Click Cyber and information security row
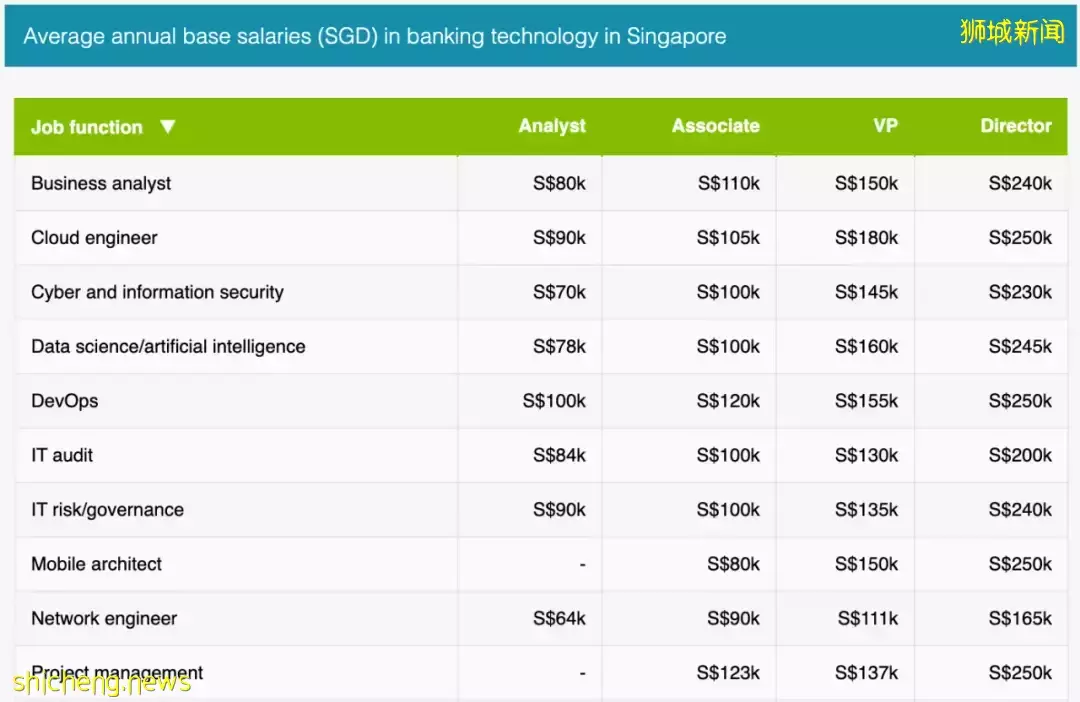 click(x=157, y=292)
